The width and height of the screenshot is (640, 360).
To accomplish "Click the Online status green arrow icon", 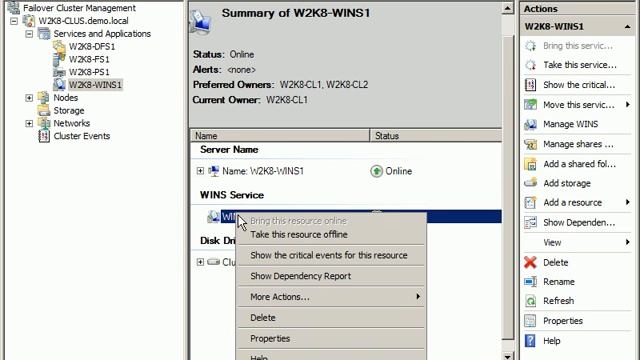I will pos(376,171).
